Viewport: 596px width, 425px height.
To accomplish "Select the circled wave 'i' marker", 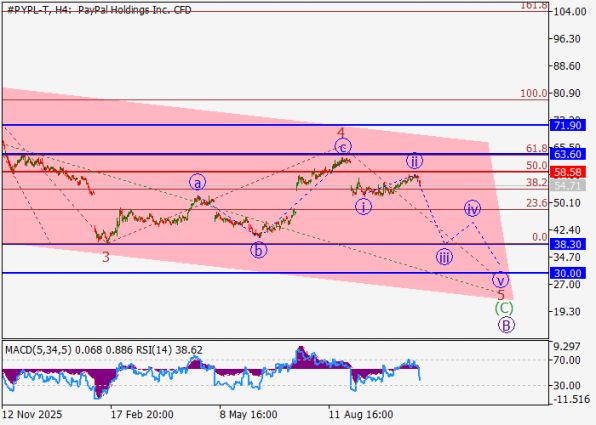I will (364, 207).
